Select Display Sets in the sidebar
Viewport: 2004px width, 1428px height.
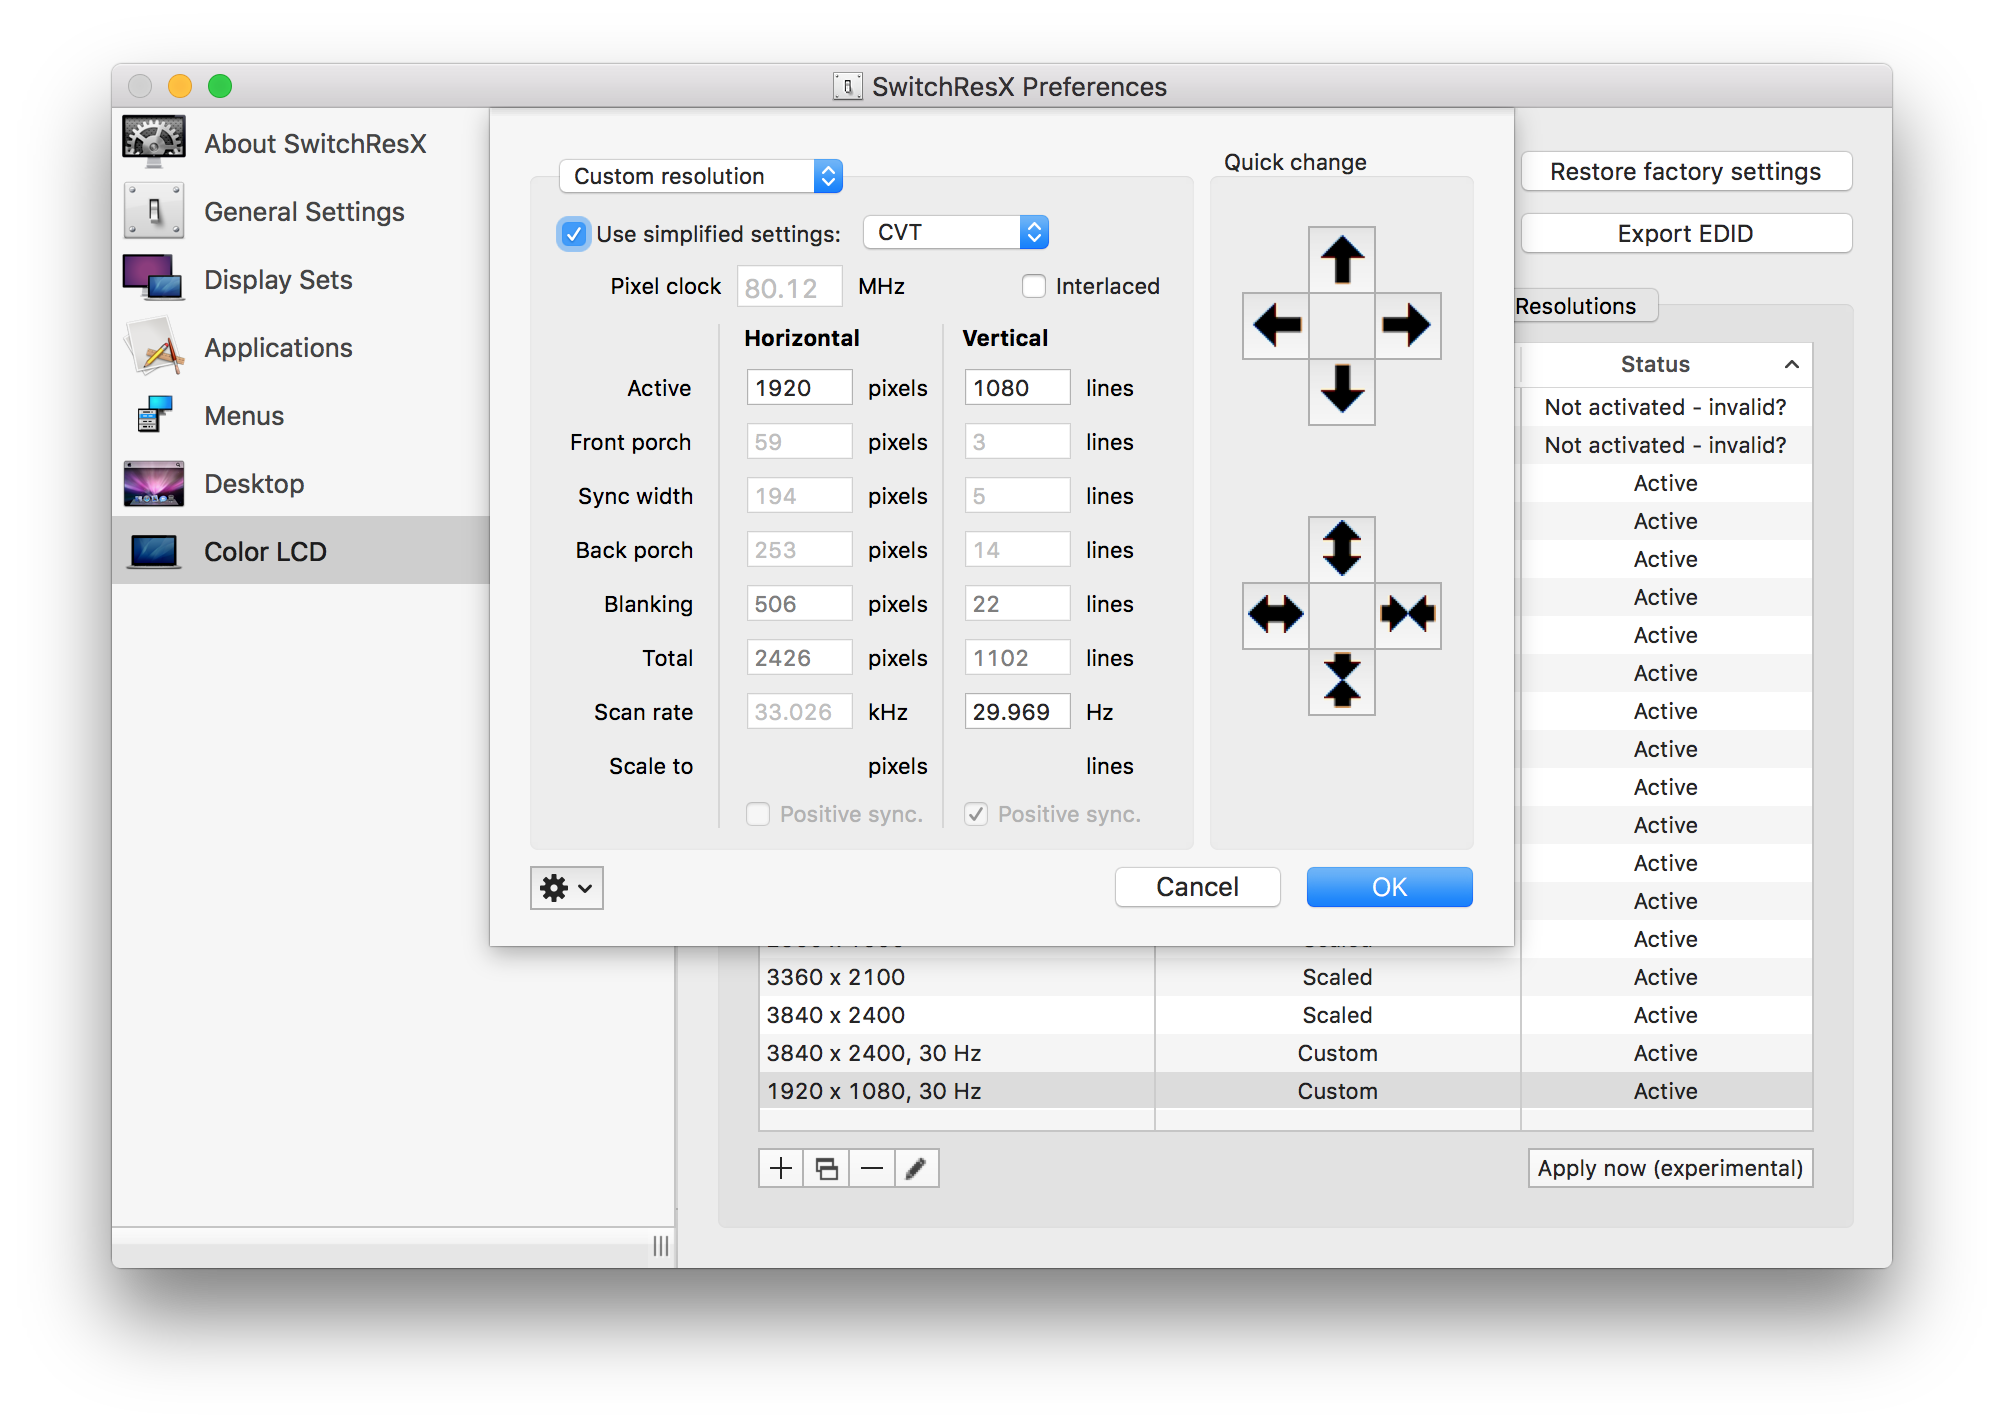tap(277, 280)
